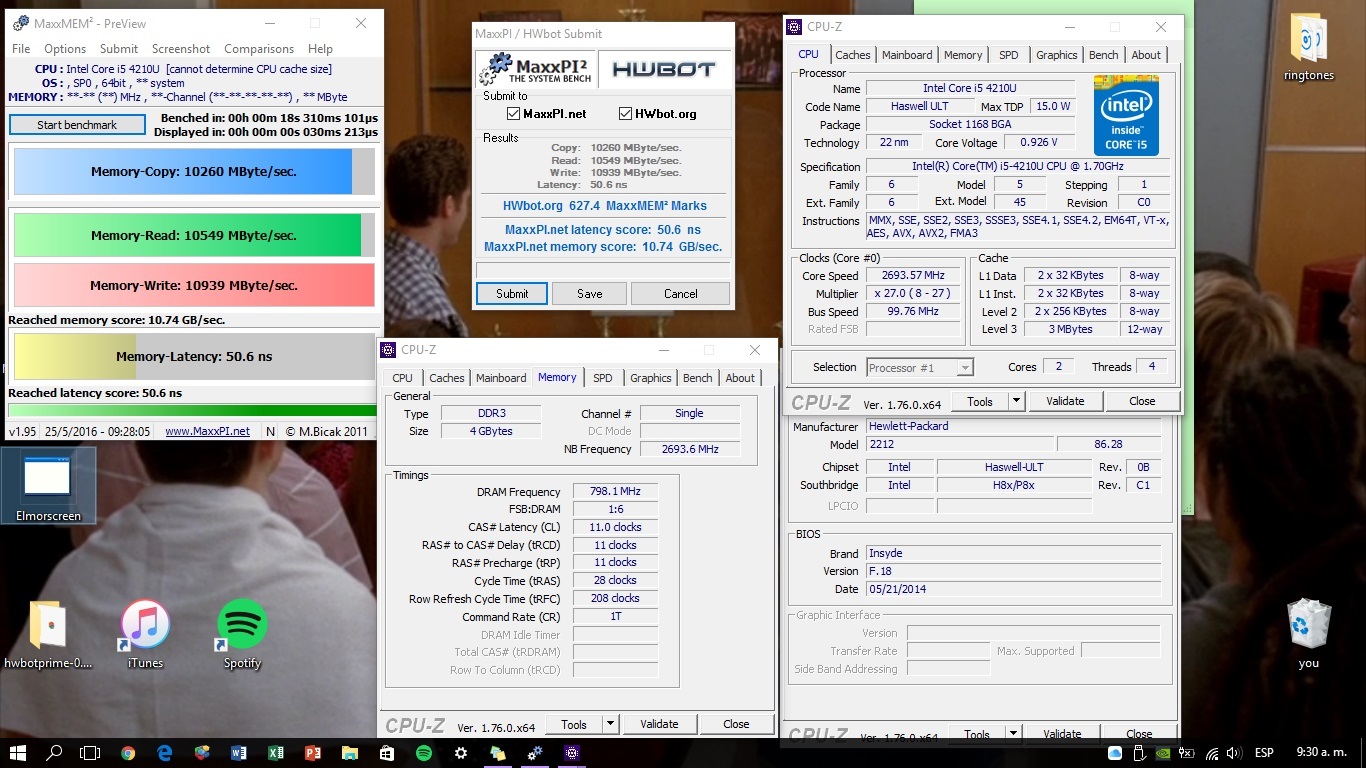Click the BIOS Version F.18 field

[x=1013, y=571]
